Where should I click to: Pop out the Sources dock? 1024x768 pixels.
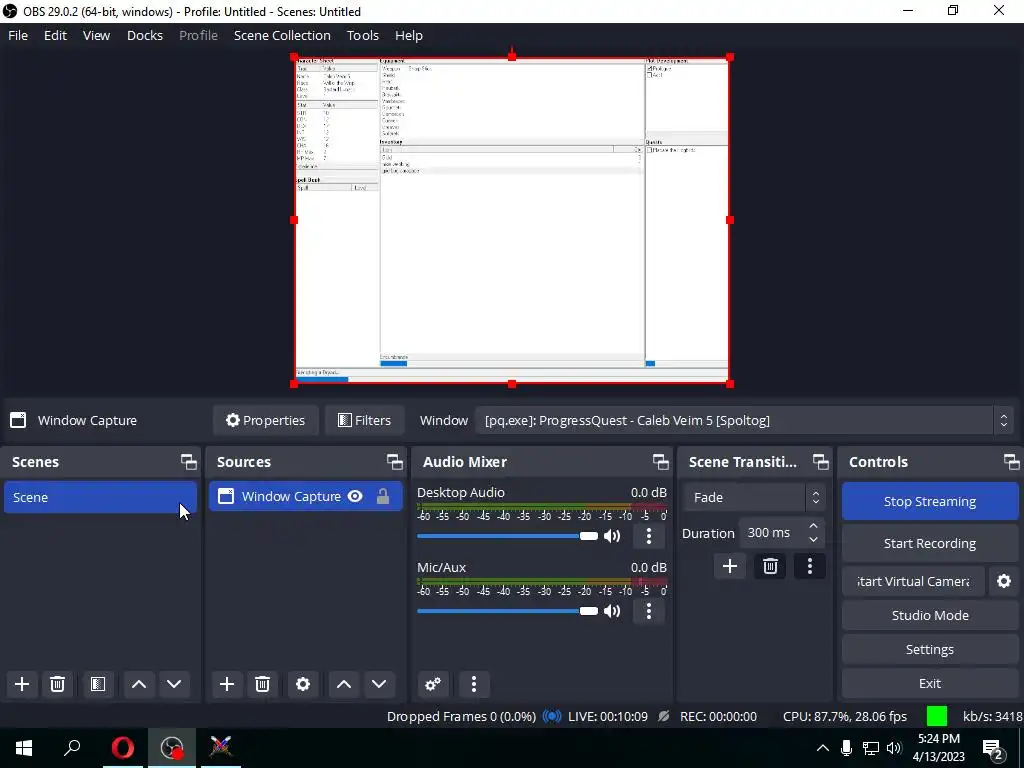pyautogui.click(x=394, y=462)
